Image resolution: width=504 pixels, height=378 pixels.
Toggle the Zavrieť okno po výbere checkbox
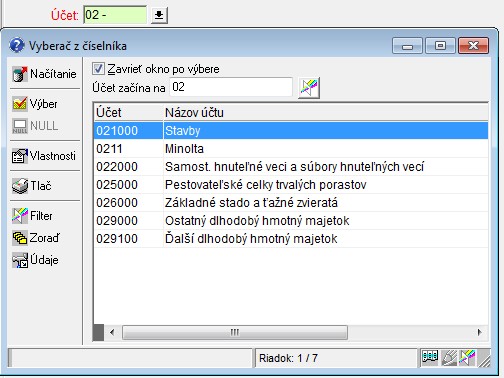(x=98, y=69)
